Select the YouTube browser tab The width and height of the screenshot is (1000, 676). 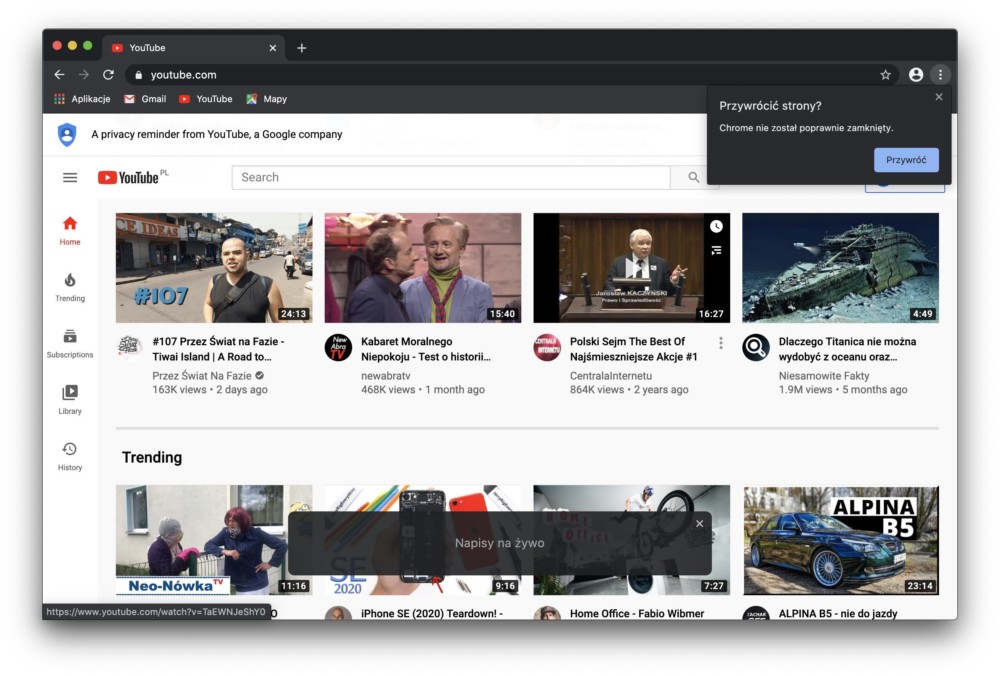(193, 48)
